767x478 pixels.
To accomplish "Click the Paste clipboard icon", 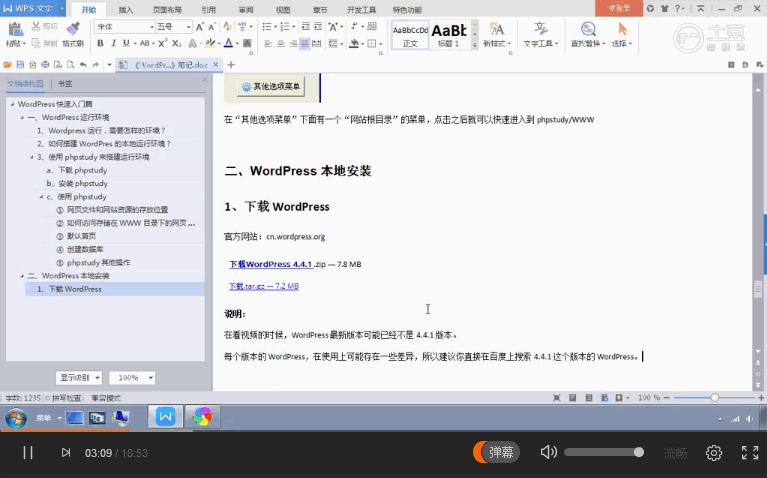I will click(15, 29).
